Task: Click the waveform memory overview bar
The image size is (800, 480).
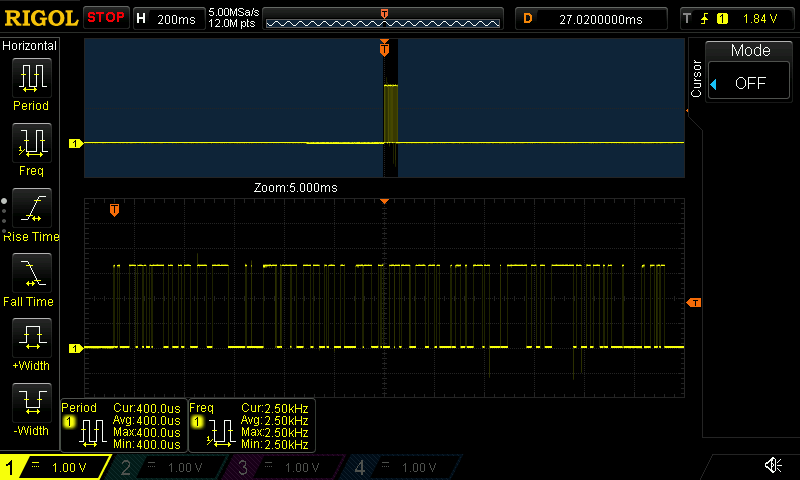Action: click(383, 19)
